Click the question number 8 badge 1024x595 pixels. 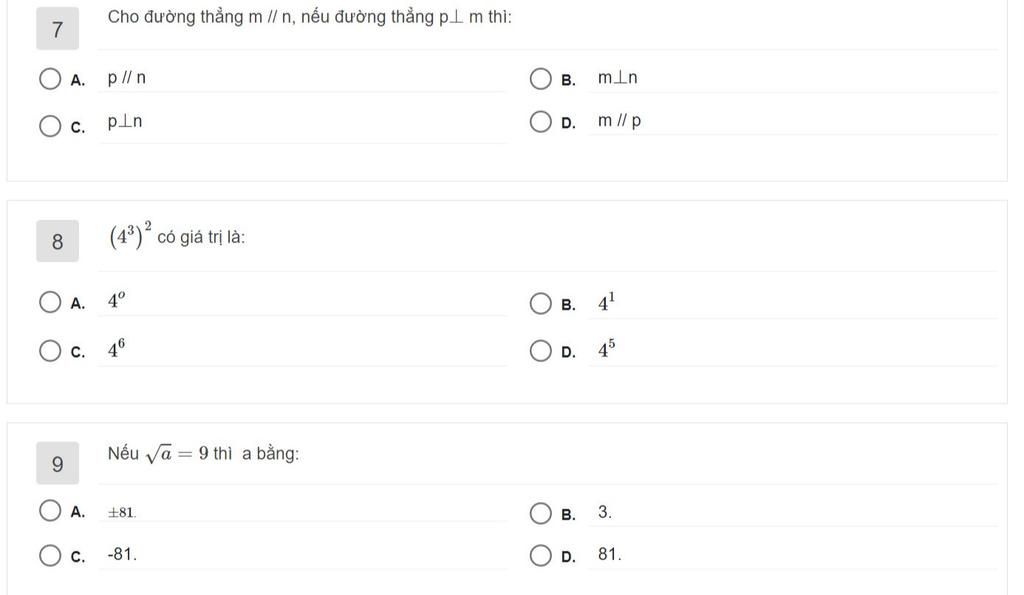(57, 241)
